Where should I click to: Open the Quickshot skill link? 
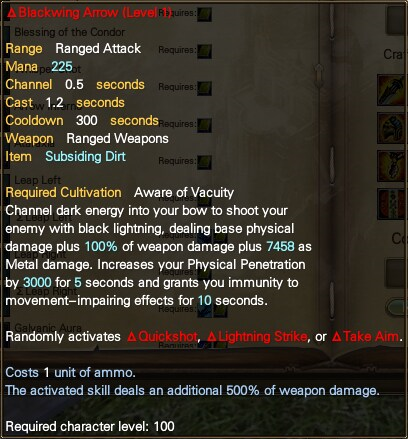tap(163, 337)
